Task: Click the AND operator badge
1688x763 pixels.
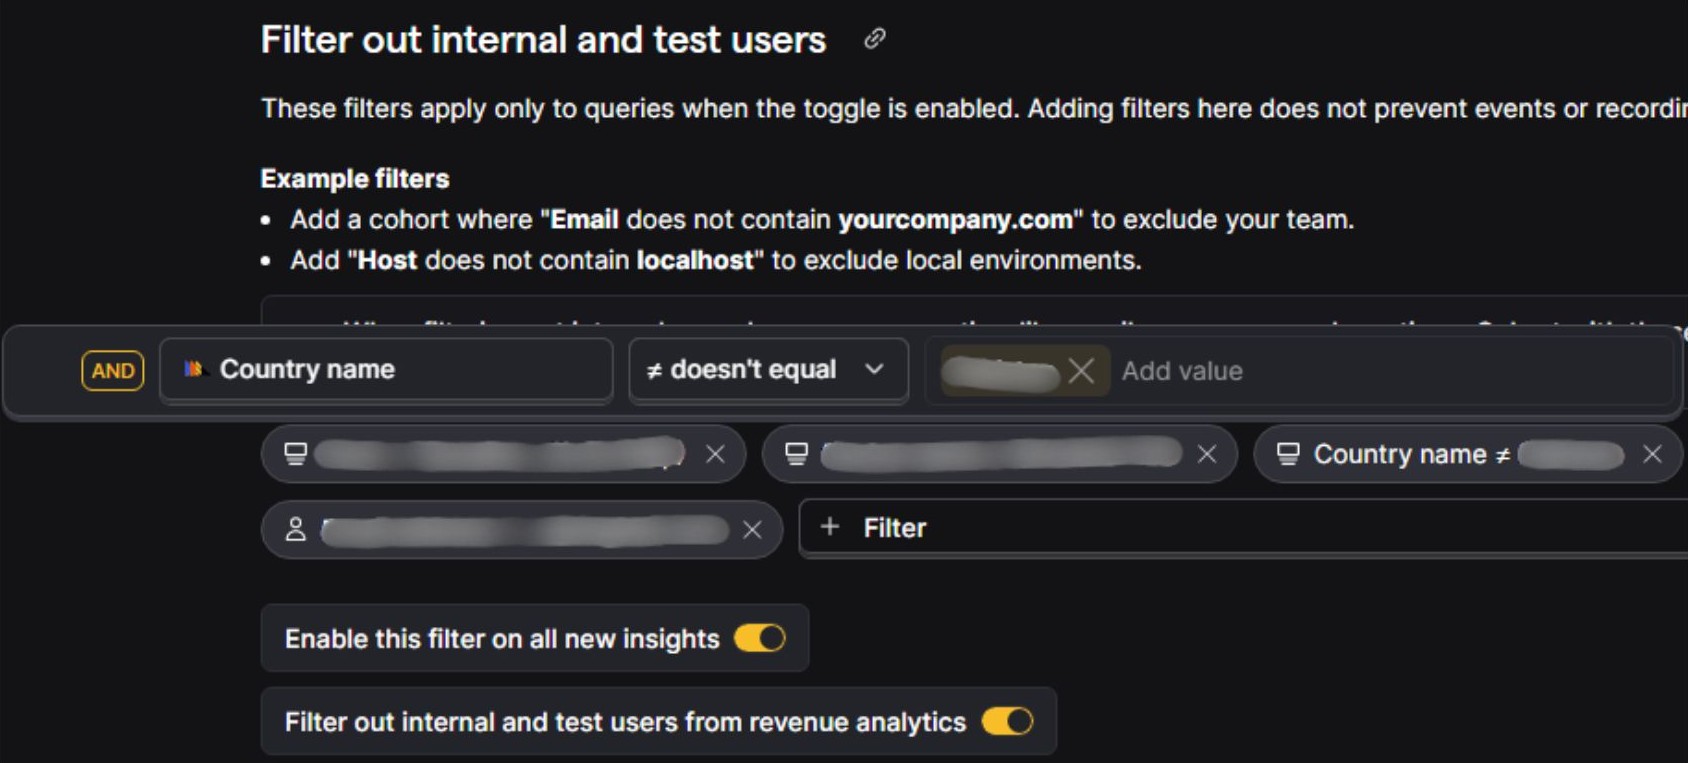Action: 112,371
